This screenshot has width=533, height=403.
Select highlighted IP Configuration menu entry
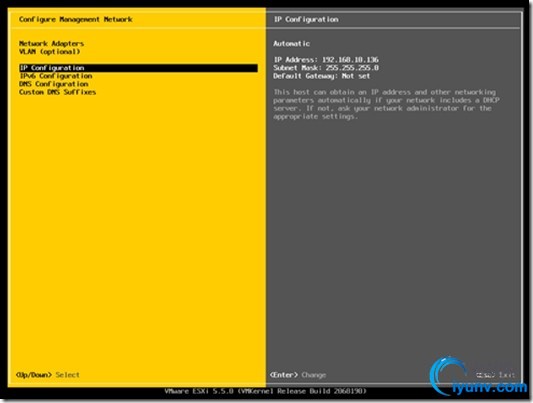pos(138,68)
